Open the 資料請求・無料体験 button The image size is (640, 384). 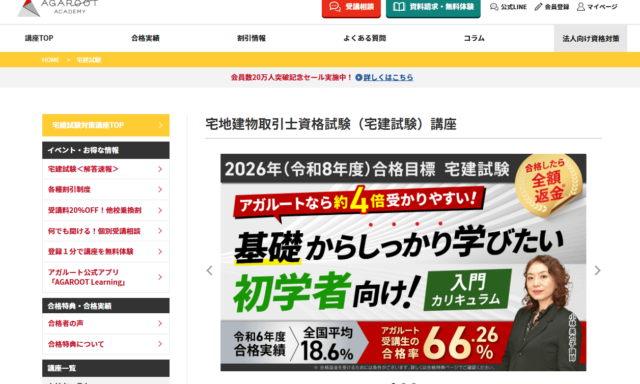pos(433,7)
